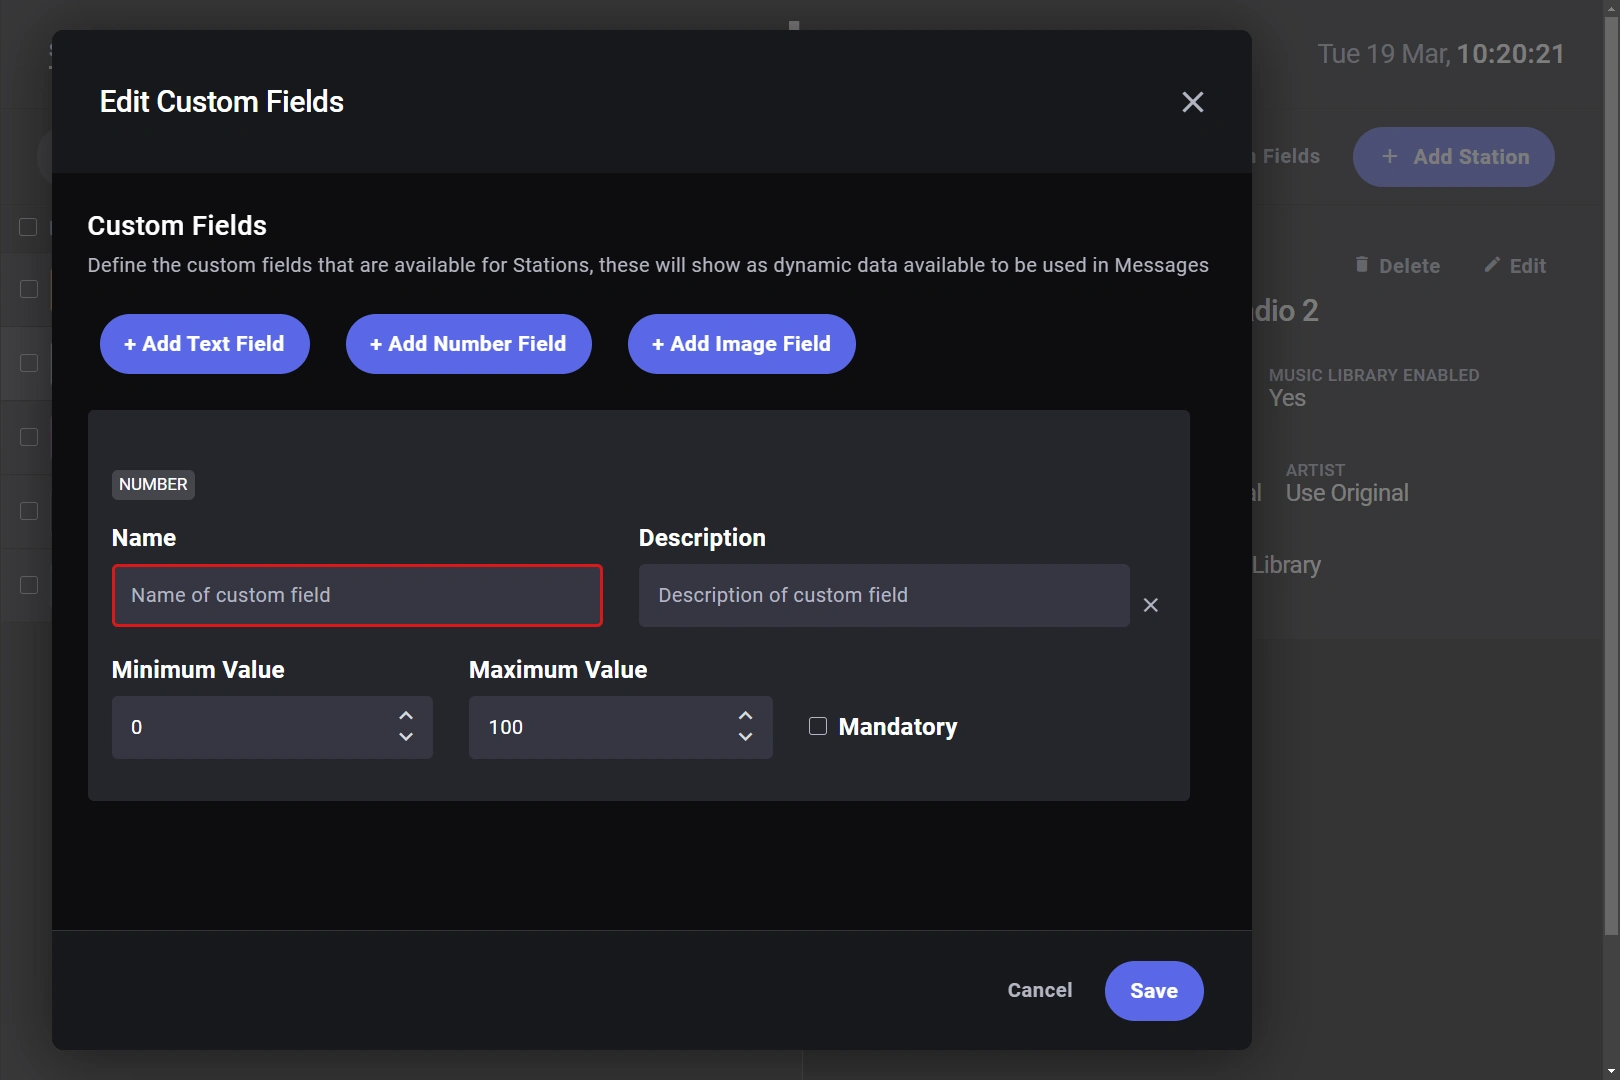Click the Edit pencil icon

point(1492,264)
